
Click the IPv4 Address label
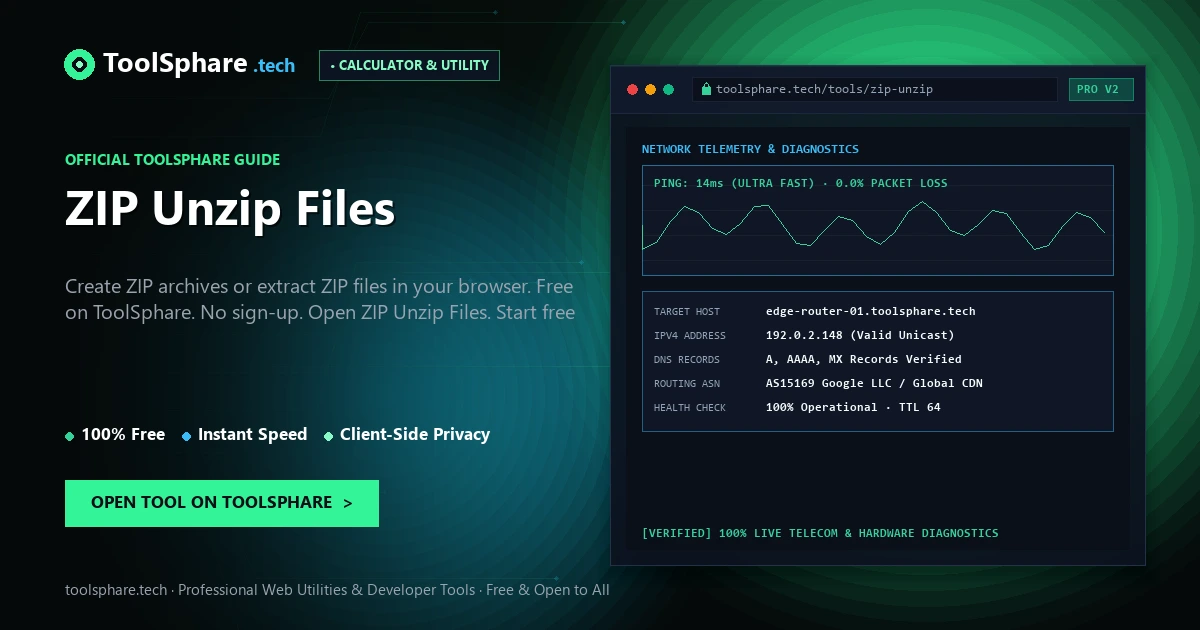point(690,336)
